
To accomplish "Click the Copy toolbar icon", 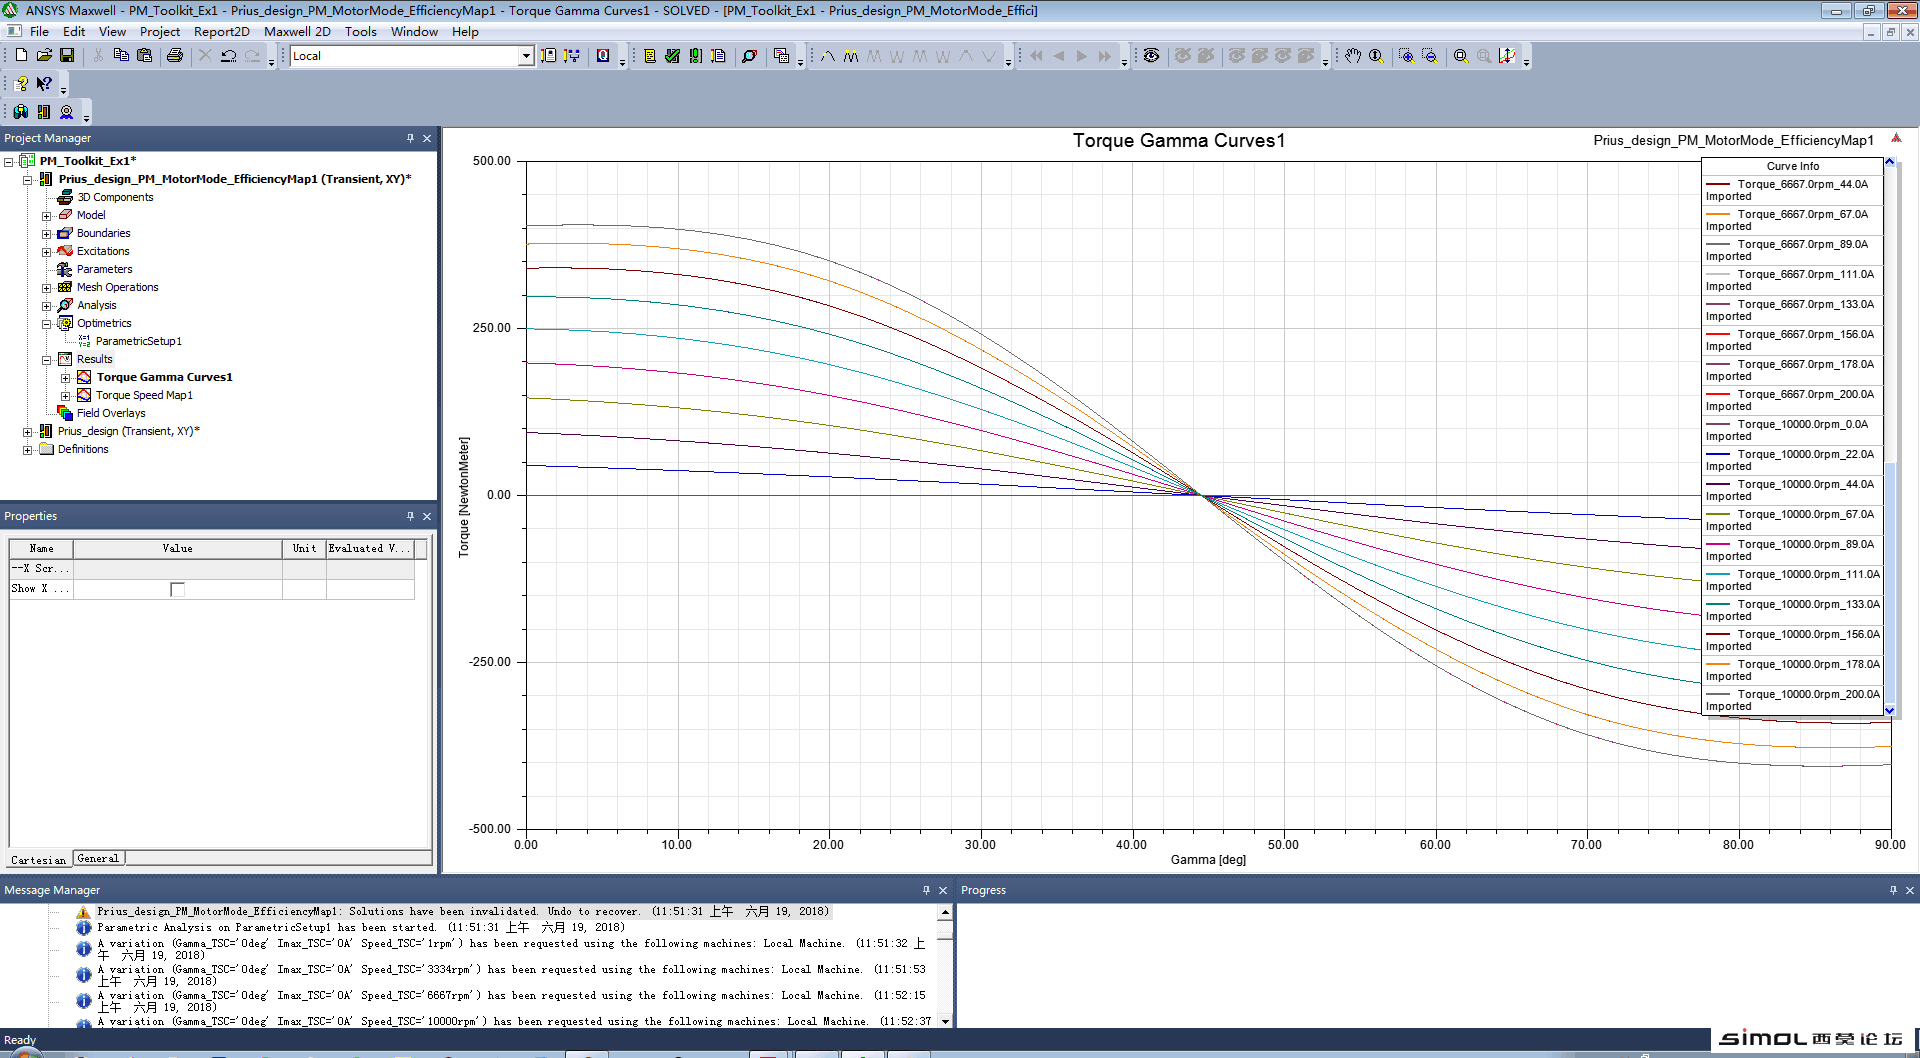I will tap(121, 56).
